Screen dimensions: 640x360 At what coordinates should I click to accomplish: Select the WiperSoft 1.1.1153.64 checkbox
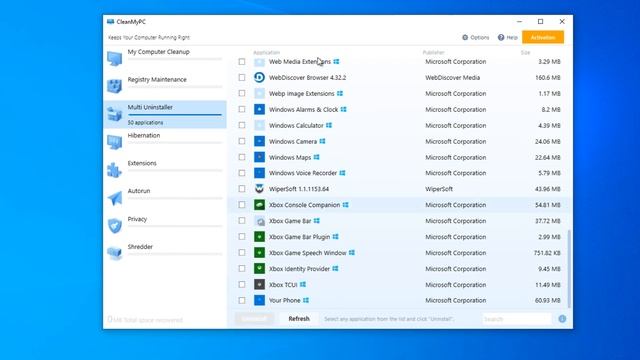242,189
